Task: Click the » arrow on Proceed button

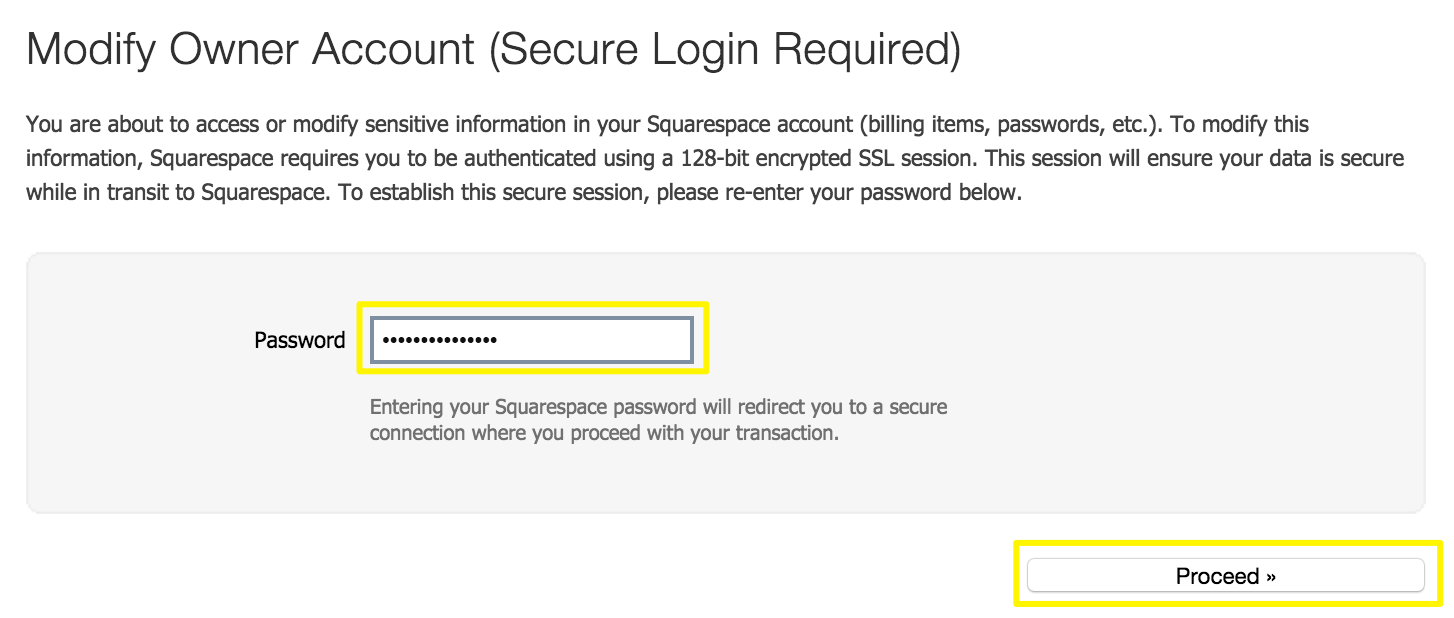Action: (1270, 576)
